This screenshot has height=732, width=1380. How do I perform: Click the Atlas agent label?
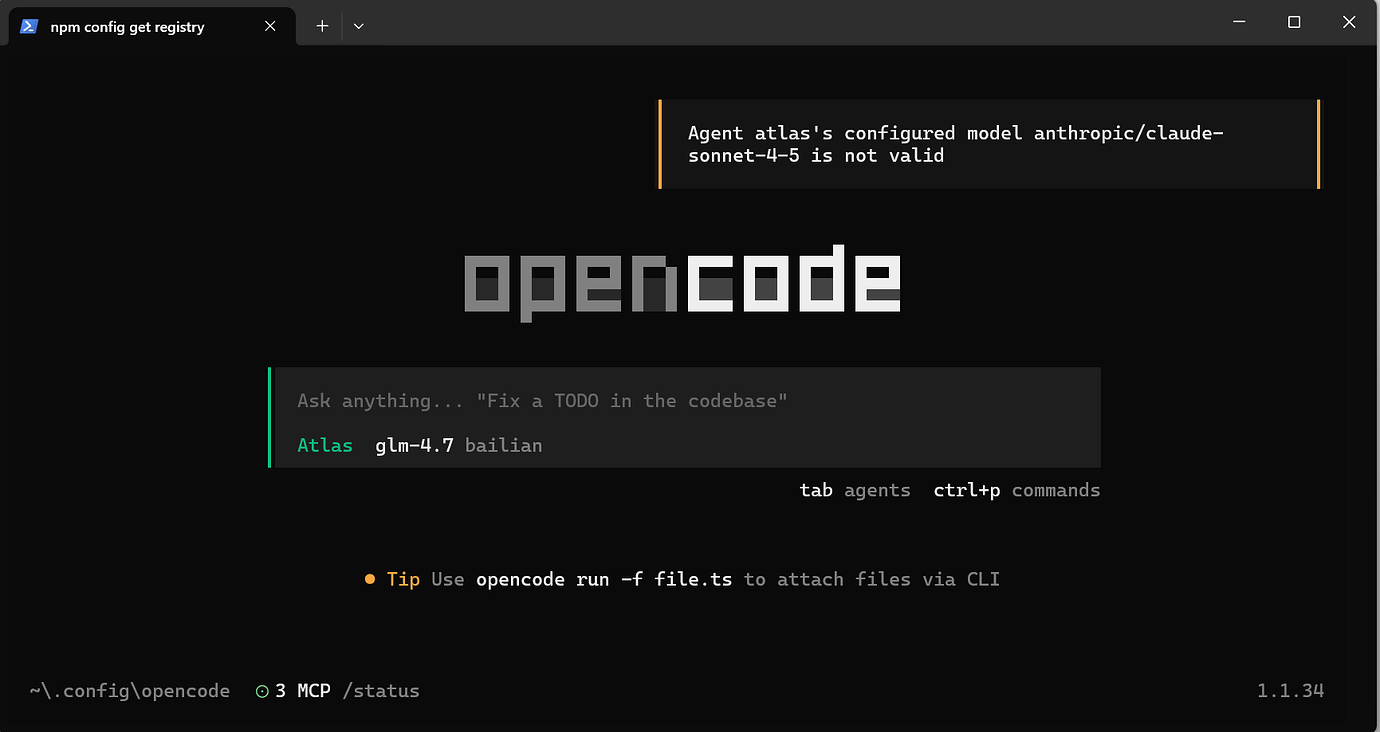(x=325, y=445)
